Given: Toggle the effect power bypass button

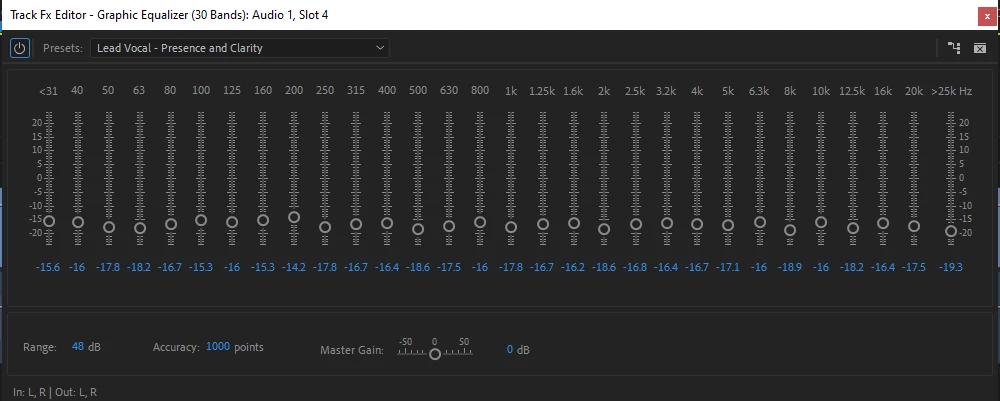Looking at the screenshot, I should pyautogui.click(x=20, y=48).
